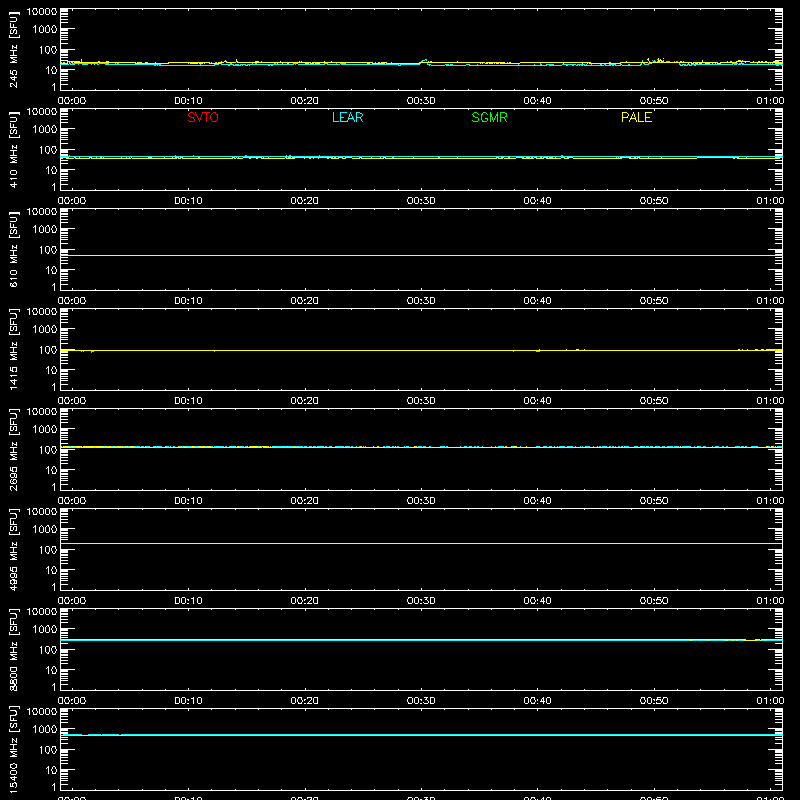
Task: Click 00:50 tick under the 8800 MHz panel
Action: tap(654, 701)
